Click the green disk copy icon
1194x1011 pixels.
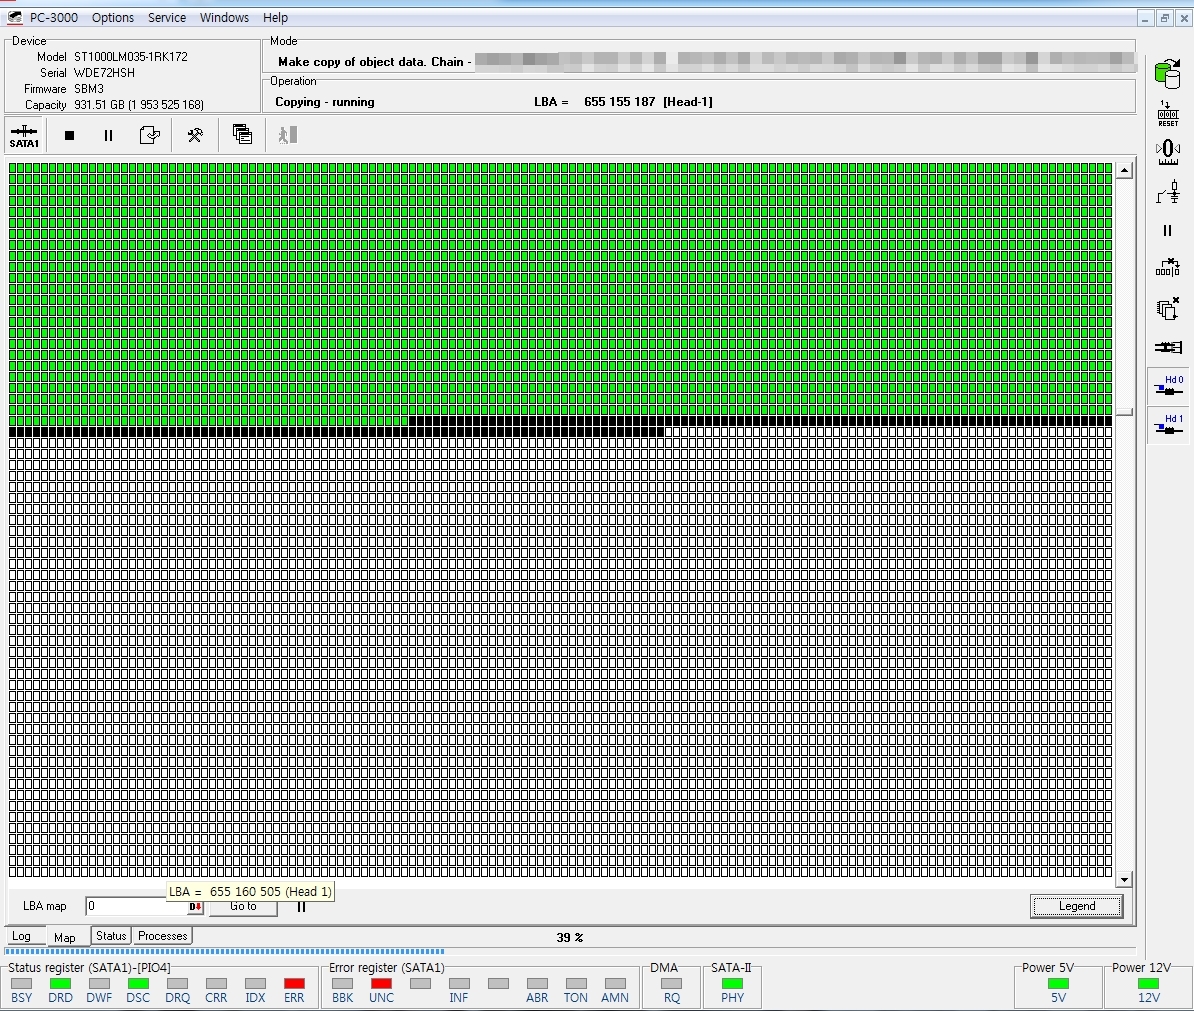click(x=1167, y=74)
